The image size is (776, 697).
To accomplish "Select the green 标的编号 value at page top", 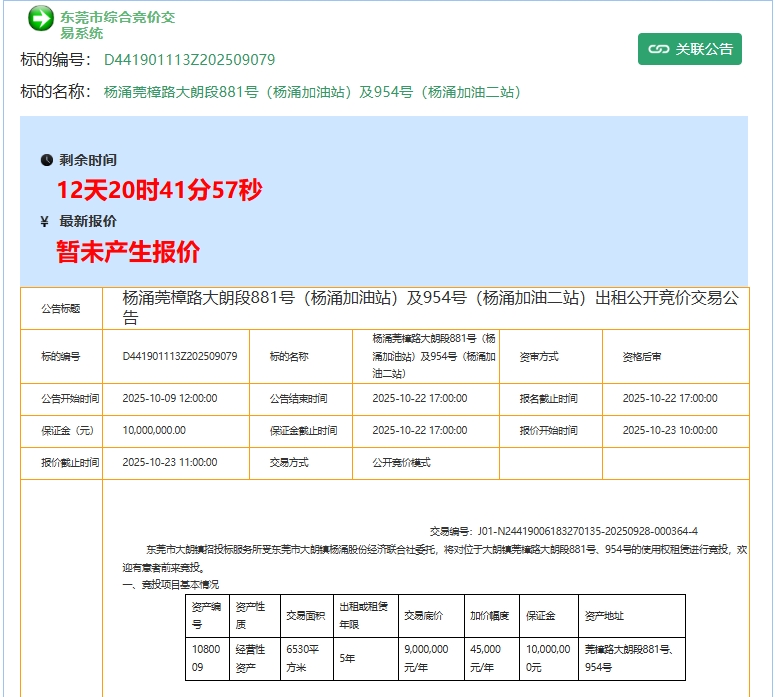I will pyautogui.click(x=189, y=60).
